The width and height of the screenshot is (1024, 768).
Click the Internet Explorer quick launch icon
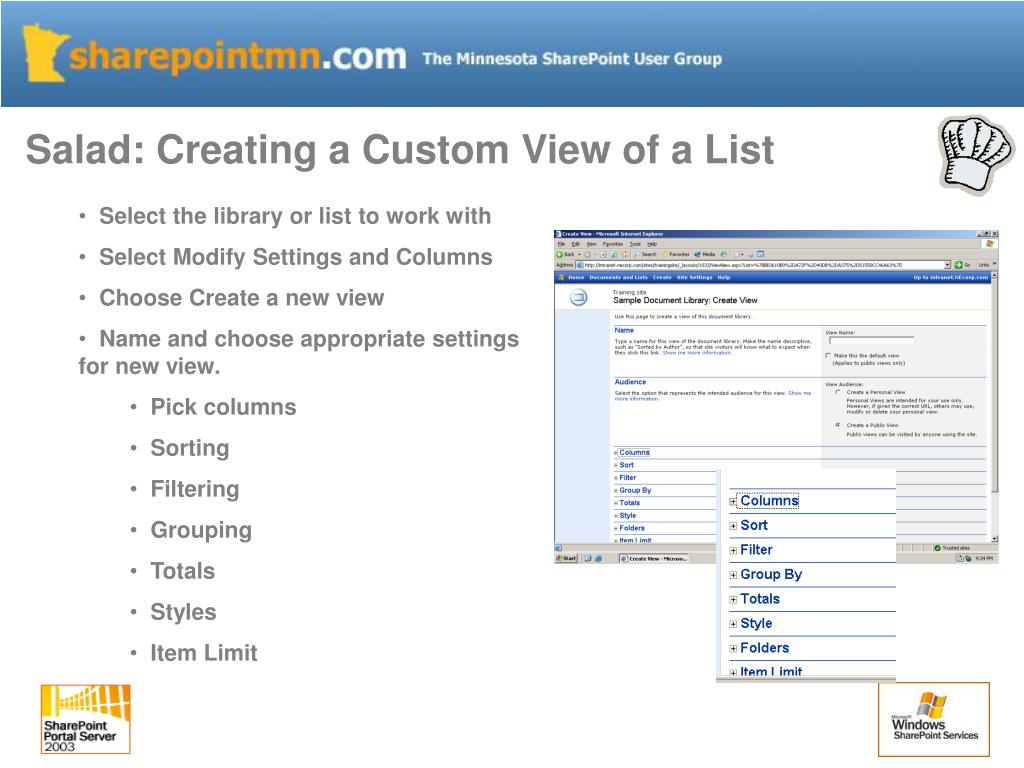tap(598, 559)
